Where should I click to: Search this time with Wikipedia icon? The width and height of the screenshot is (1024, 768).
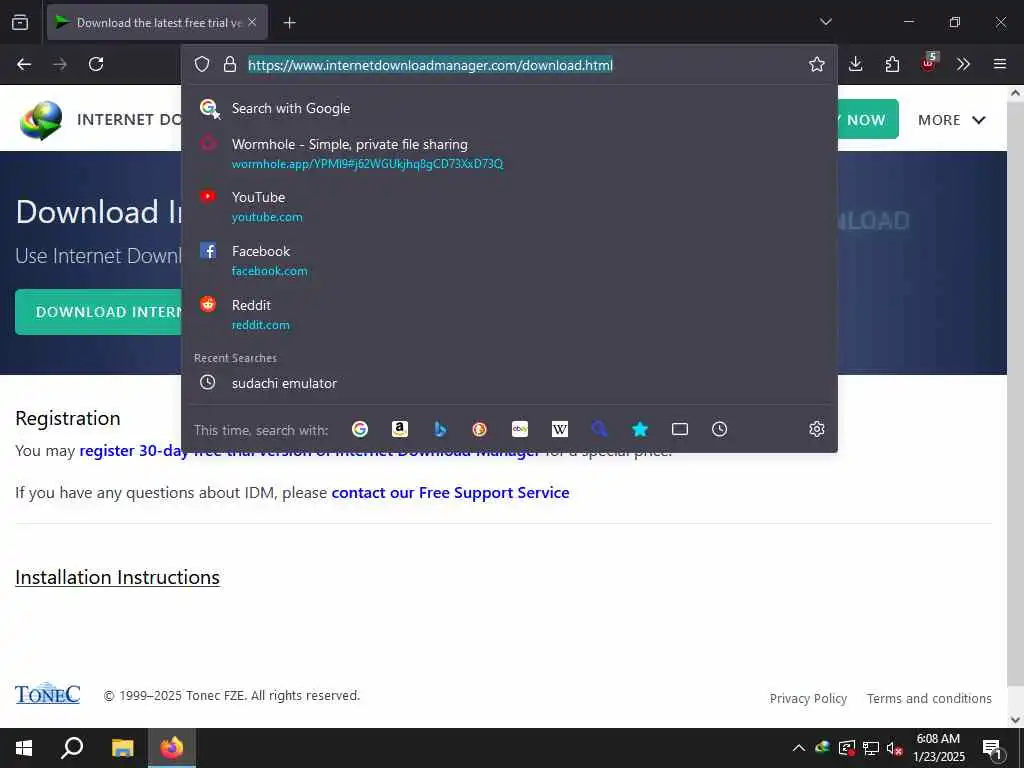[560, 429]
